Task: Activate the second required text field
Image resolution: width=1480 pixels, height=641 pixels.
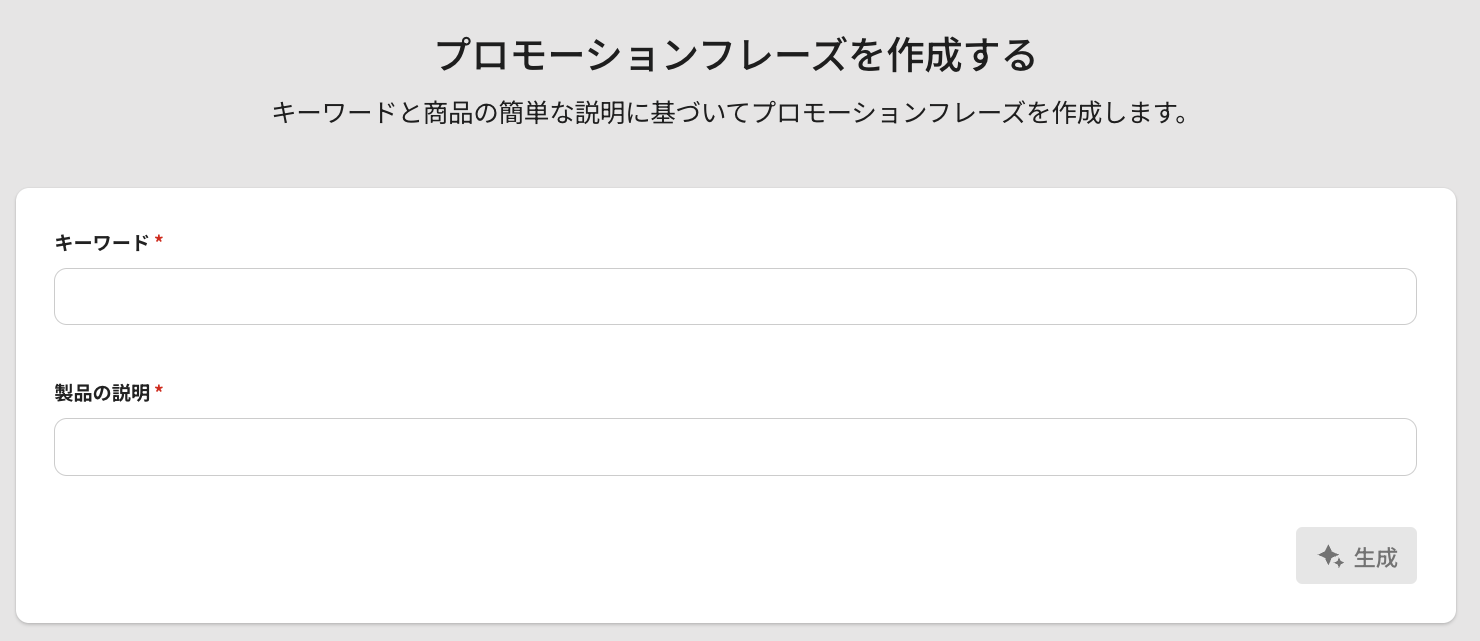Action: point(735,447)
